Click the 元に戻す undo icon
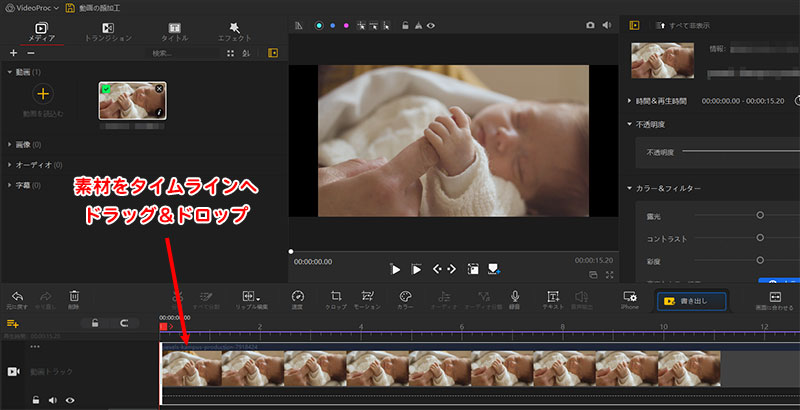 coord(17,299)
